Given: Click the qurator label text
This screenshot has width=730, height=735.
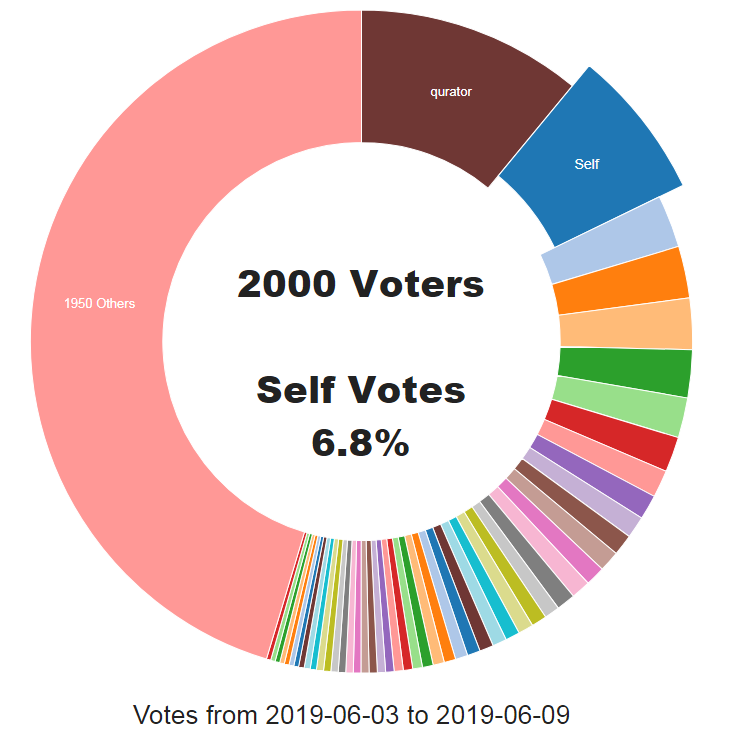Looking at the screenshot, I should pos(451,92).
